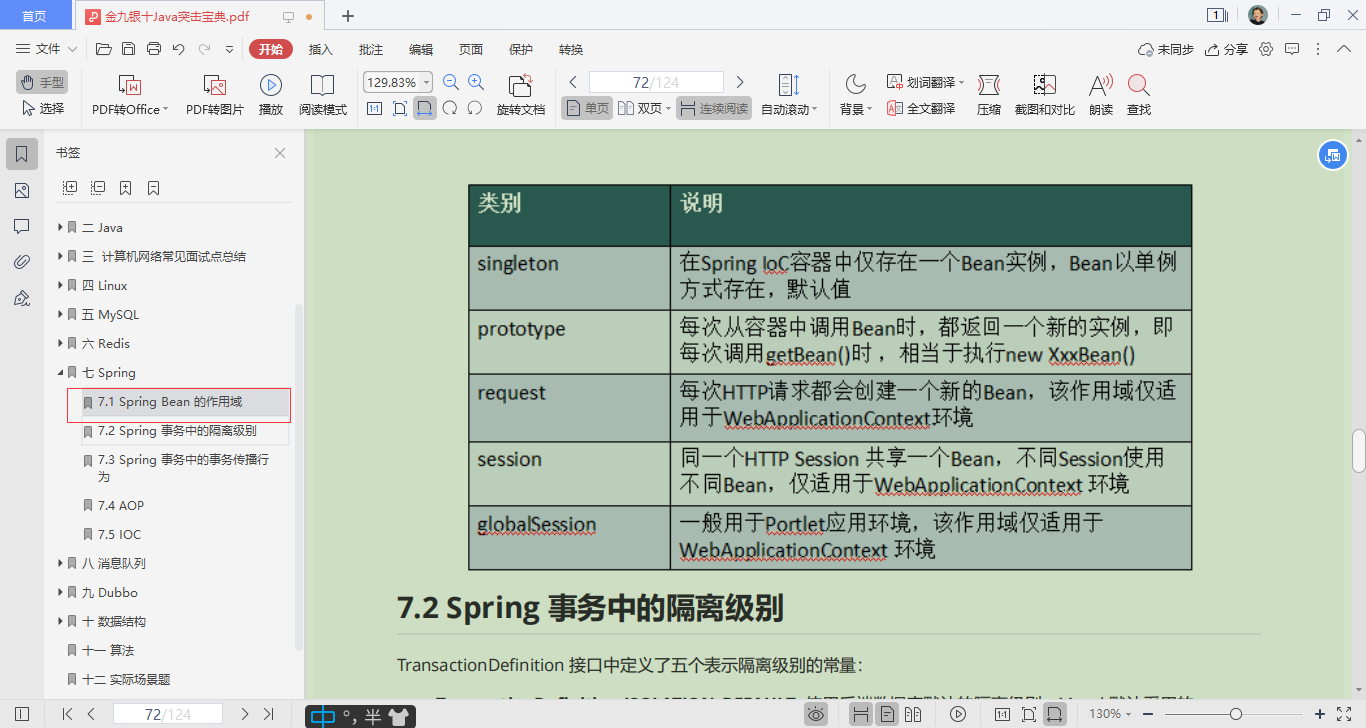Viewport: 1366px width, 728px height.
Task: Expand the 五 MySQL bookmark
Action: (x=60, y=315)
